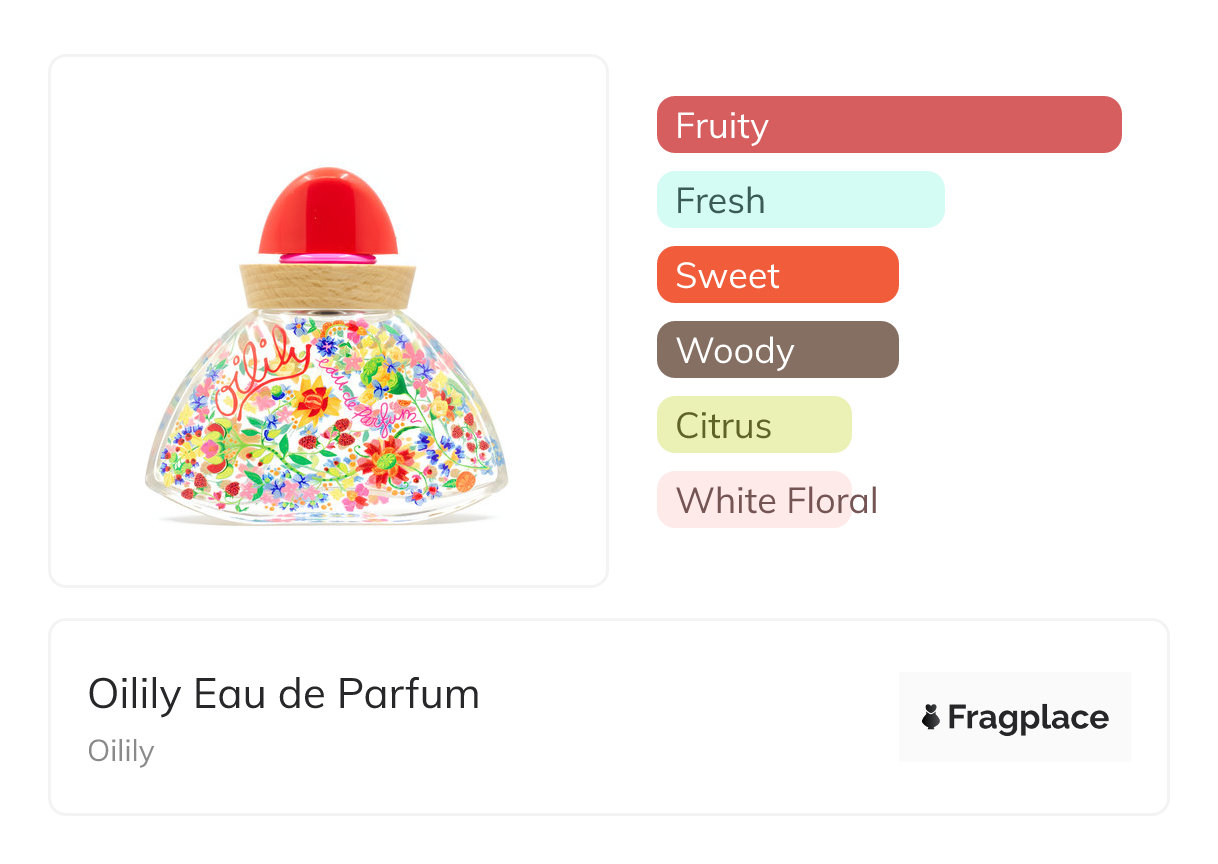Screen dimensions: 1218x864
Task: Click the Fruity accord bar
Action: point(888,125)
